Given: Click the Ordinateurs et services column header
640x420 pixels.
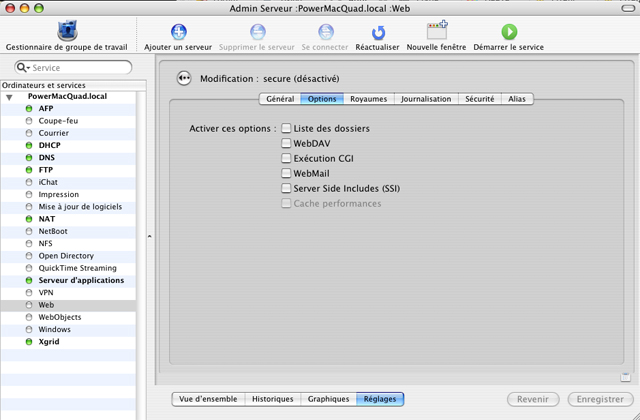Looking at the screenshot, I should click(73, 85).
